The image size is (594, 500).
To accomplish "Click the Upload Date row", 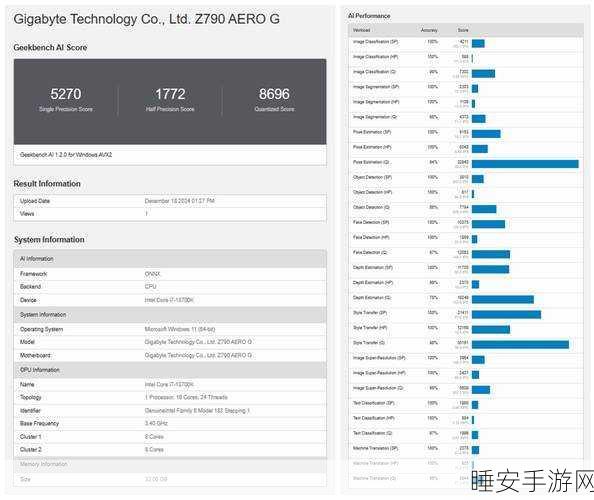I will tap(170, 201).
